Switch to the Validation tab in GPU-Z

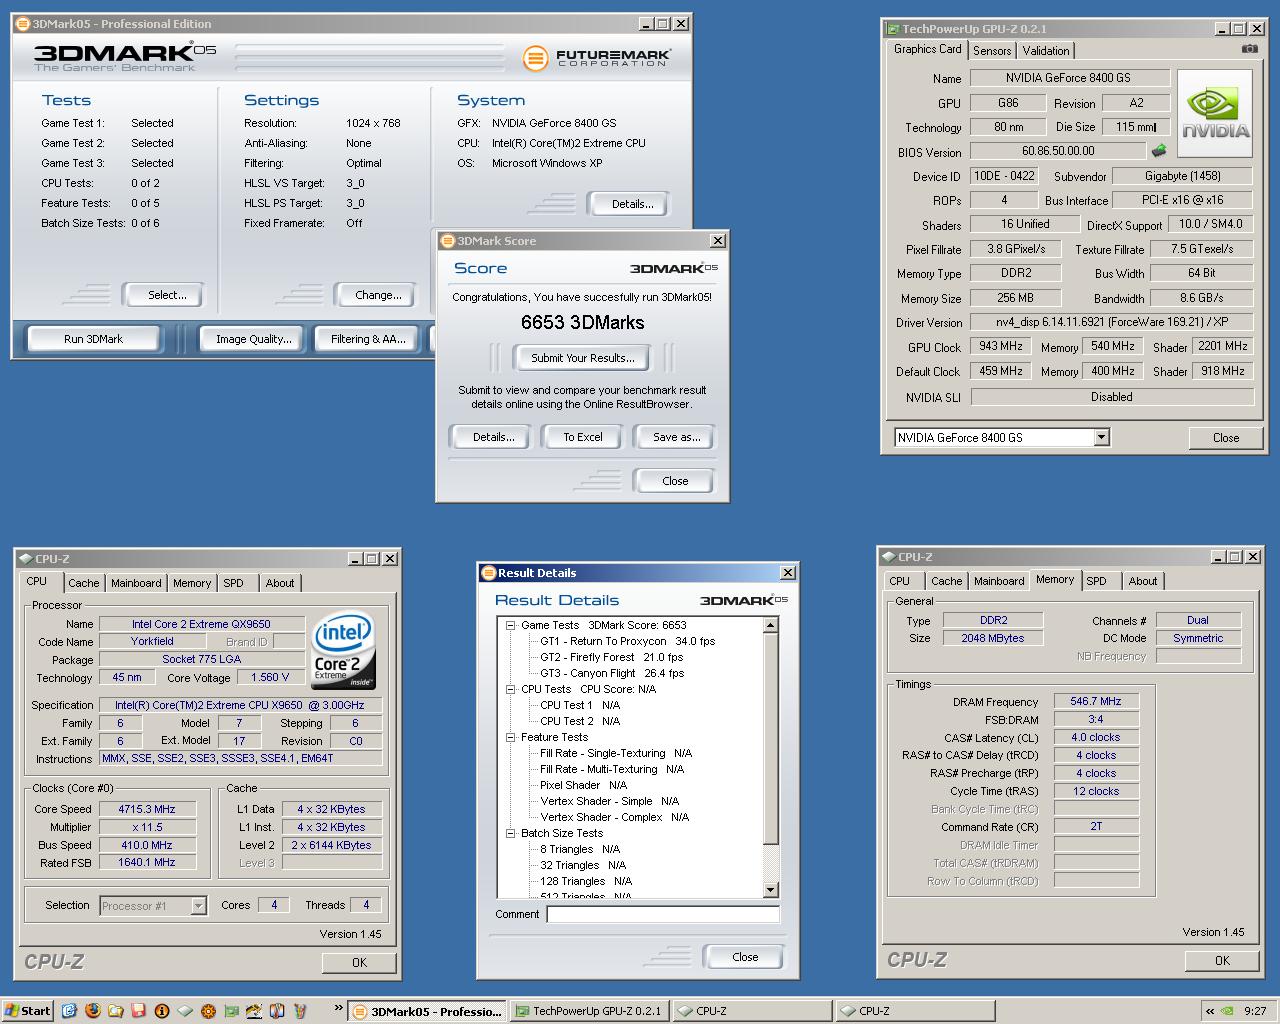click(x=1046, y=50)
